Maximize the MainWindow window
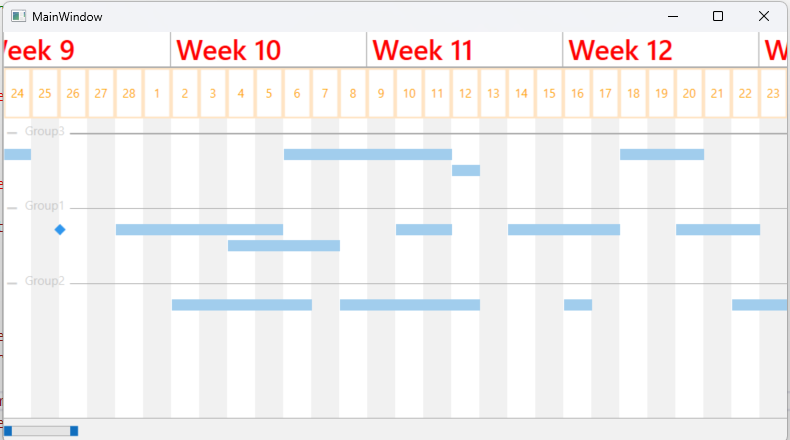The height and width of the screenshot is (440, 790). (718, 16)
